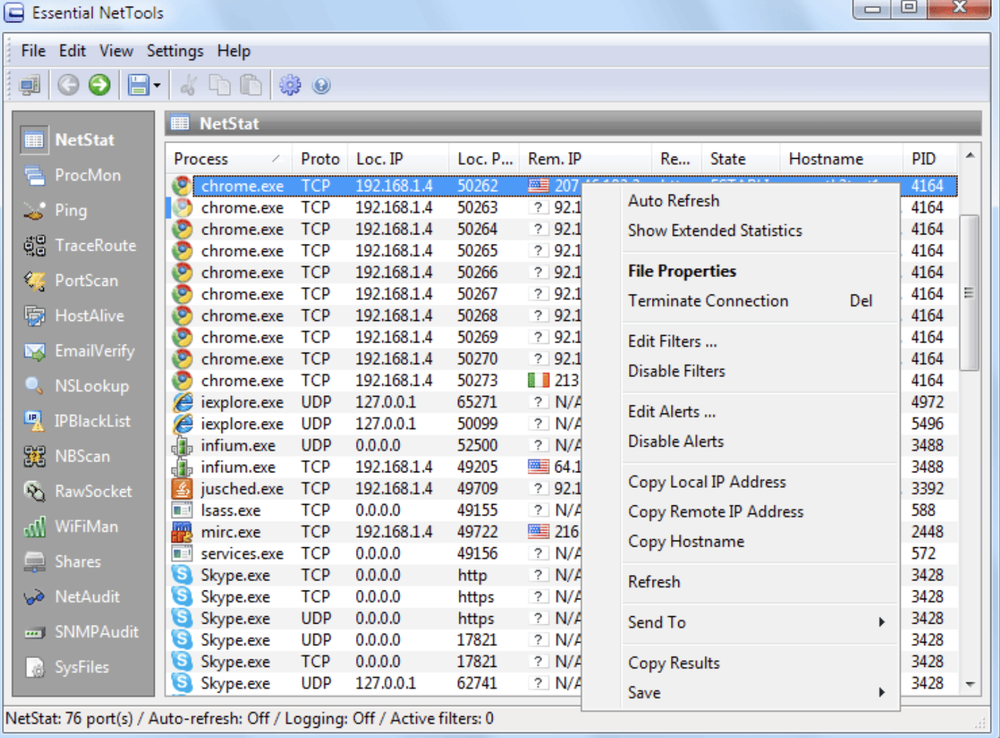Screen dimensions: 1000x738
Task: Open the Edit menu
Action: pos(72,51)
